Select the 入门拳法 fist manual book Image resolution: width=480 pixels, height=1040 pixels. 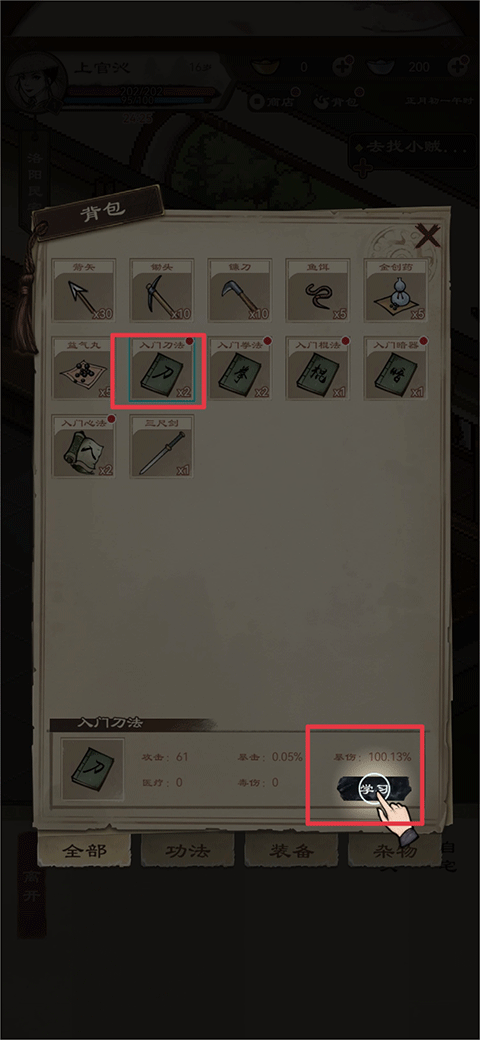(x=239, y=368)
